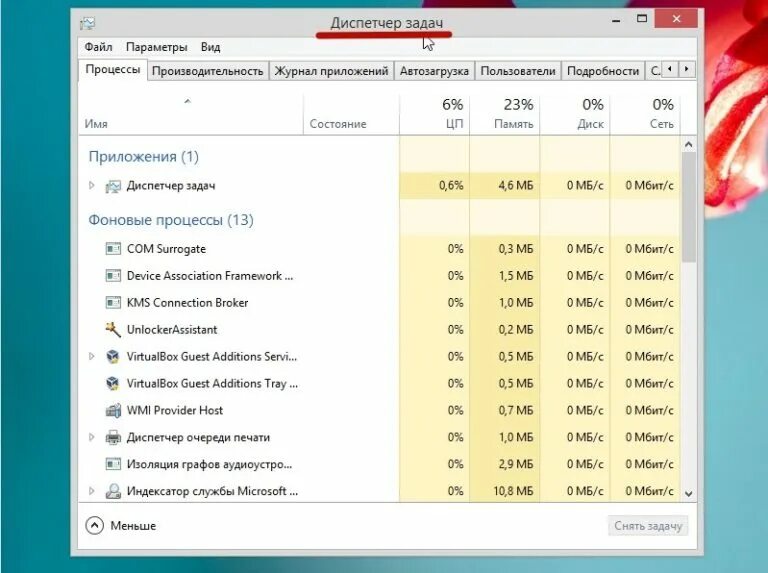
Task: Expand the Индексатор службы Microsoft row
Action: pyautogui.click(x=92, y=491)
